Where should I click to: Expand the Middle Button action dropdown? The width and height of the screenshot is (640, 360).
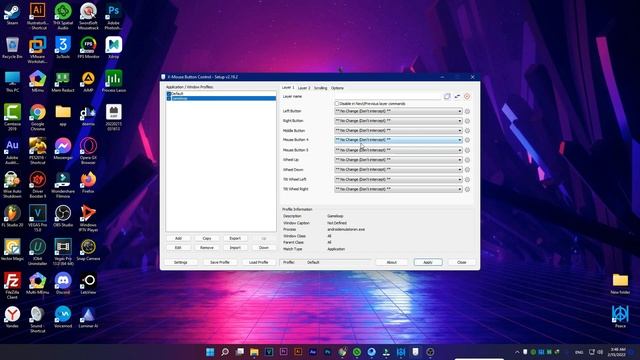coord(460,131)
